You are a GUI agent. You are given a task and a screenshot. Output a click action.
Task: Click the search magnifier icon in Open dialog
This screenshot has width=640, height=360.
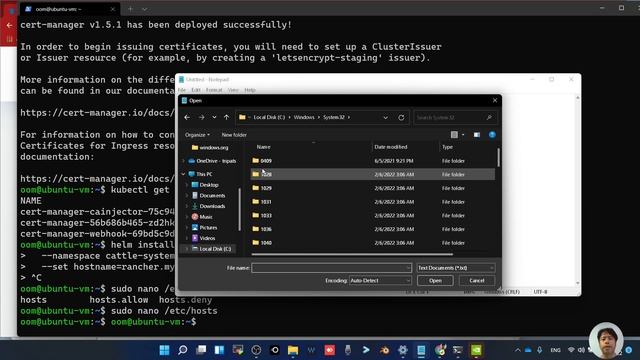(x=489, y=118)
